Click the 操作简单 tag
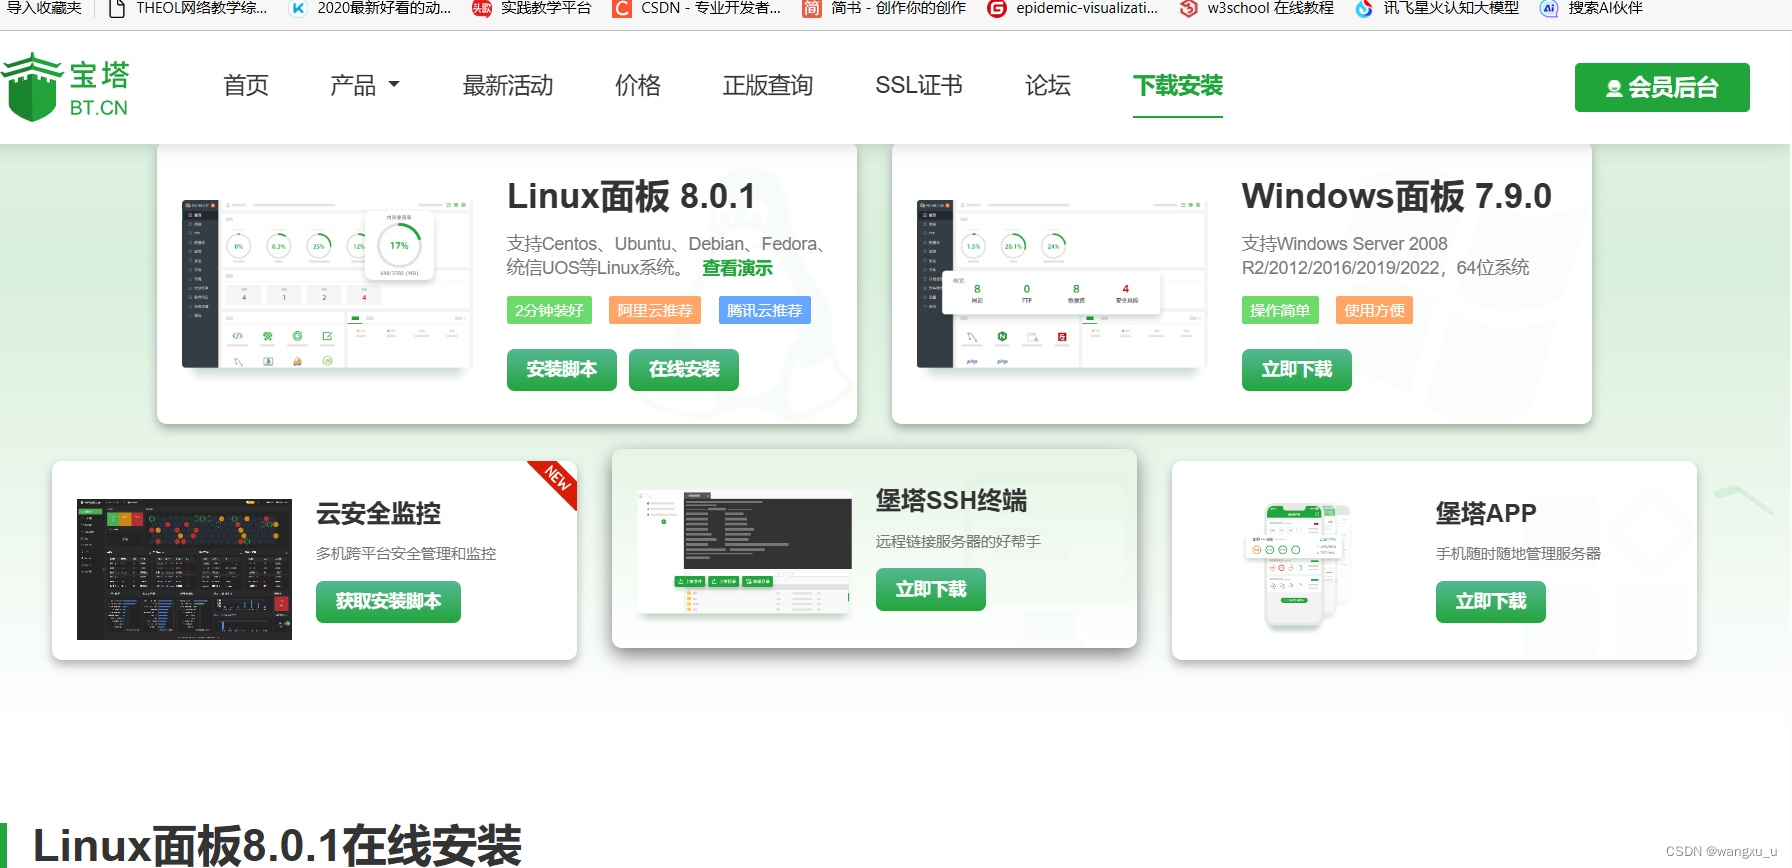This screenshot has height=868, width=1792. pyautogui.click(x=1280, y=310)
